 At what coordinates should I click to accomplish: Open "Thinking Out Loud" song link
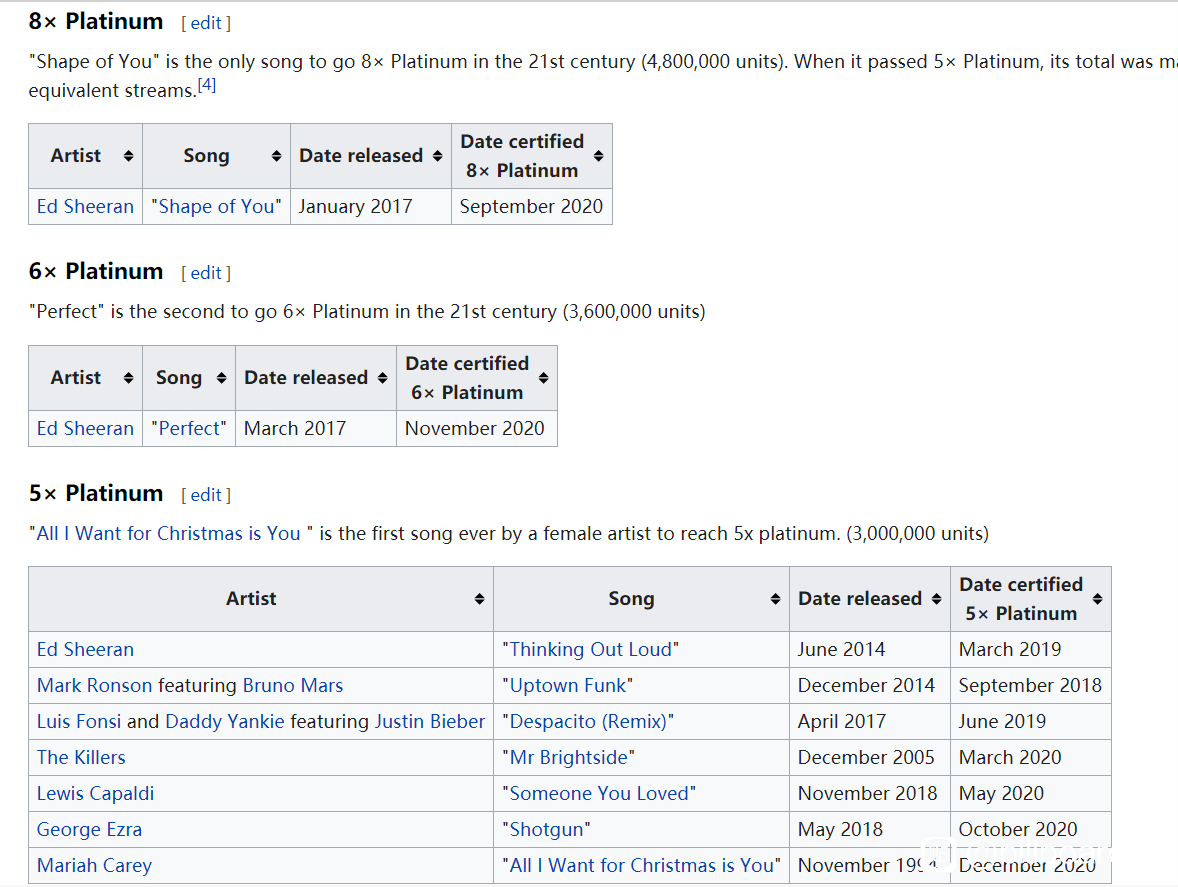[x=591, y=650]
